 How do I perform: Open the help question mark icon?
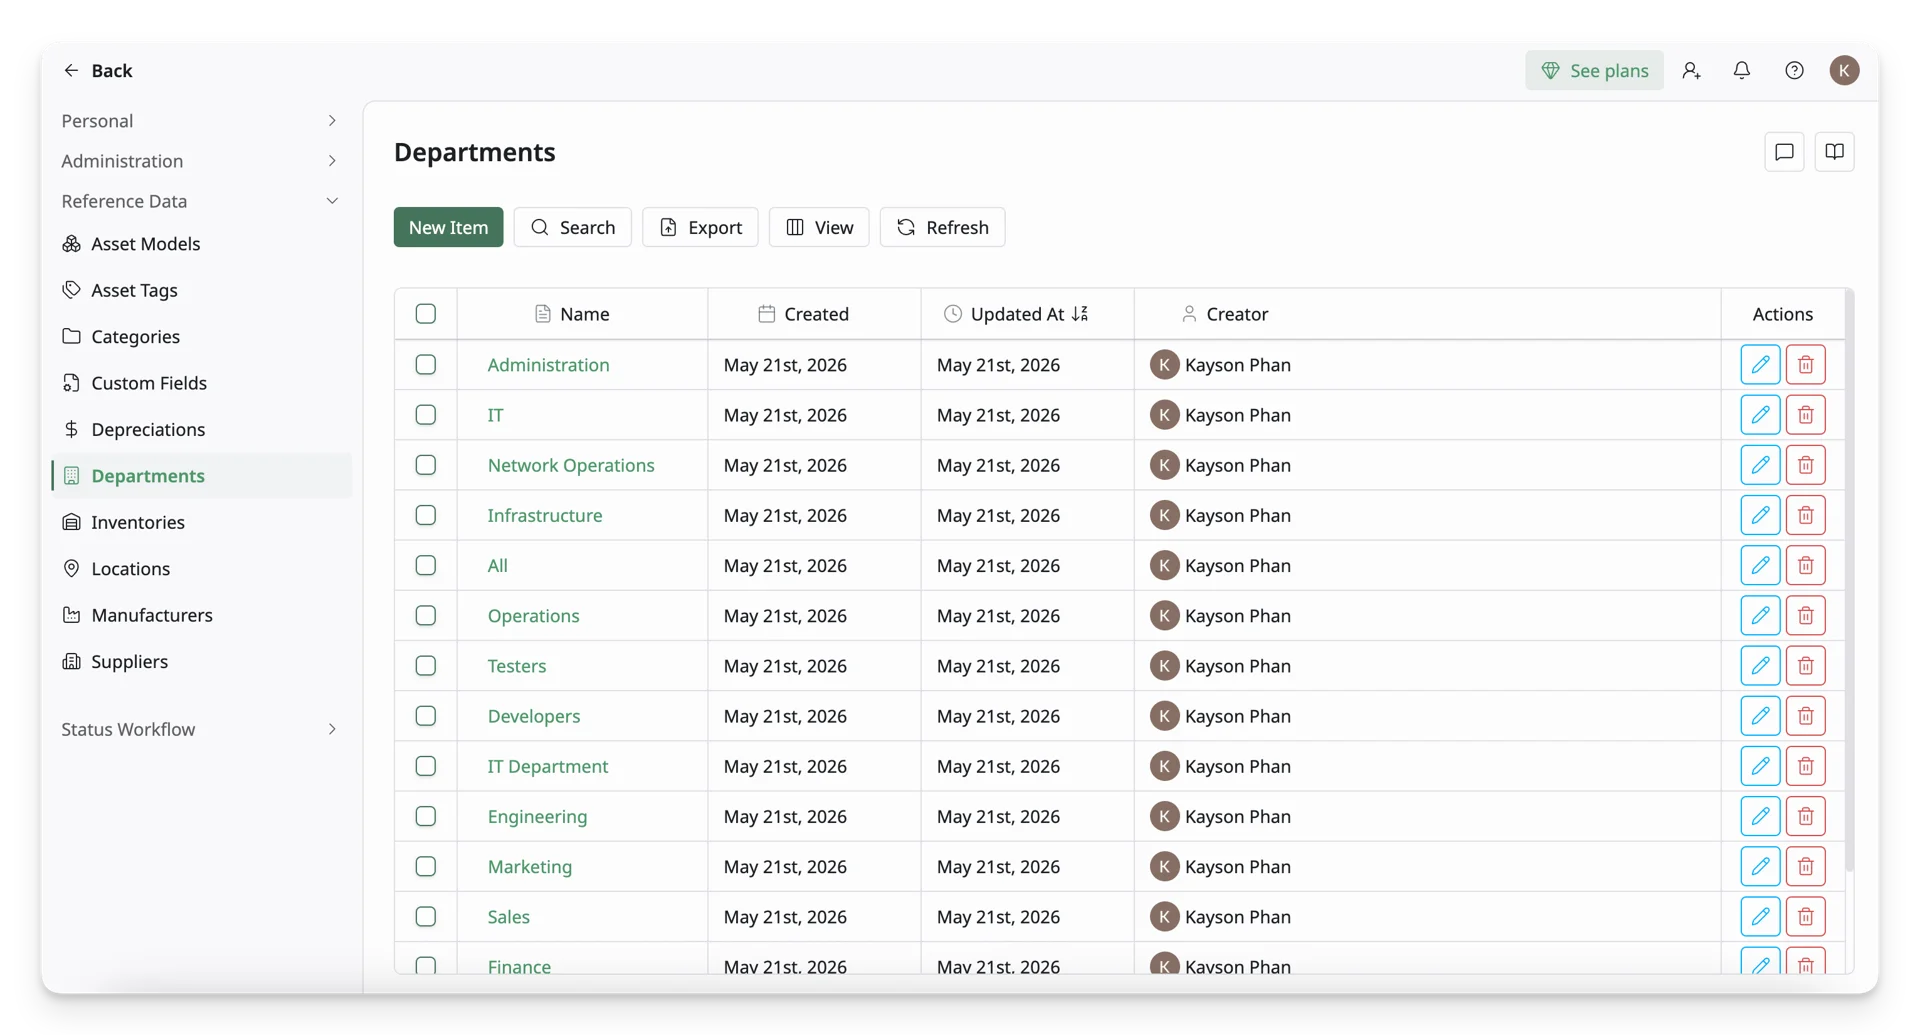tap(1794, 70)
